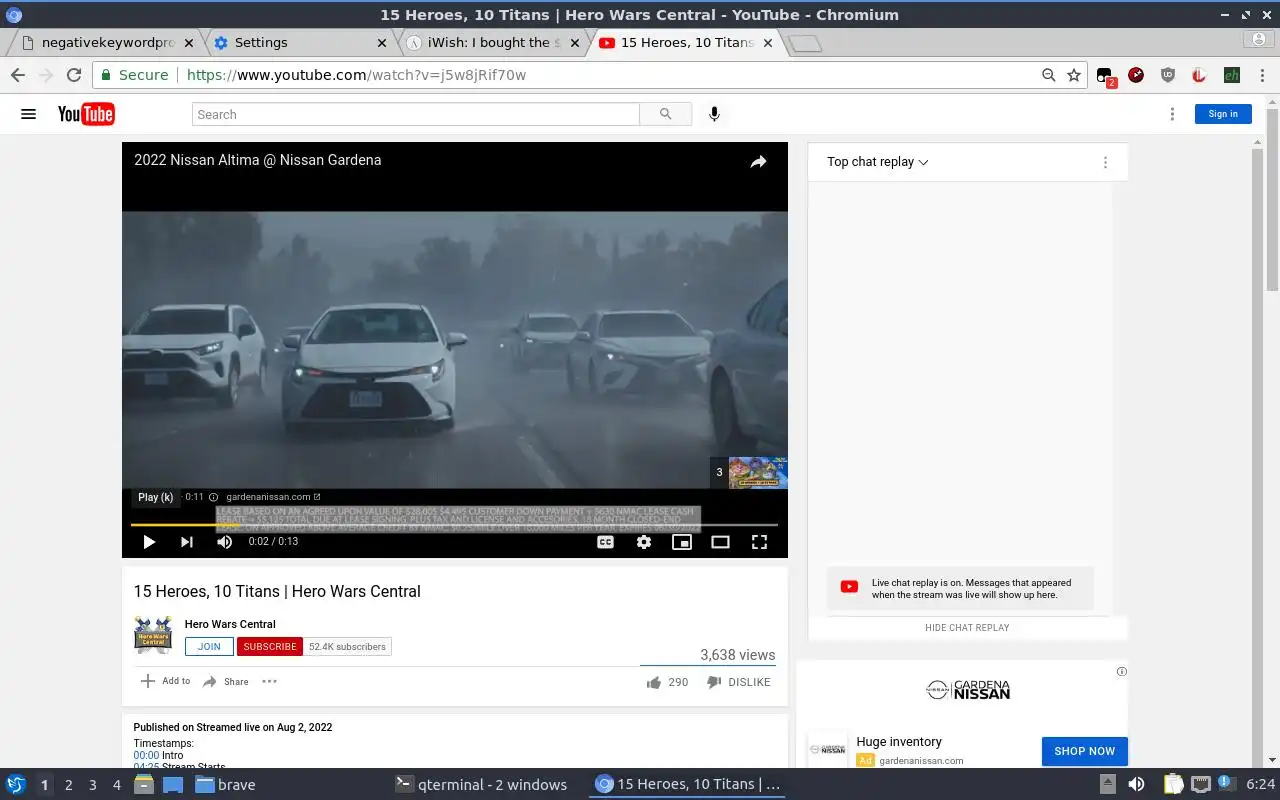Open YouTube settings three-dot menu near Sign in
Screen dimensions: 1280x800
pyautogui.click(x=1172, y=114)
